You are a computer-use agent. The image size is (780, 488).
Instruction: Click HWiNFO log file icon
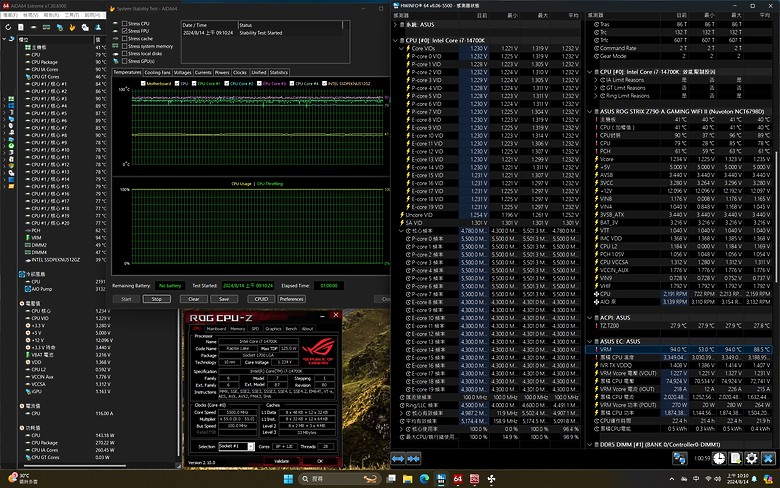[x=735, y=458]
